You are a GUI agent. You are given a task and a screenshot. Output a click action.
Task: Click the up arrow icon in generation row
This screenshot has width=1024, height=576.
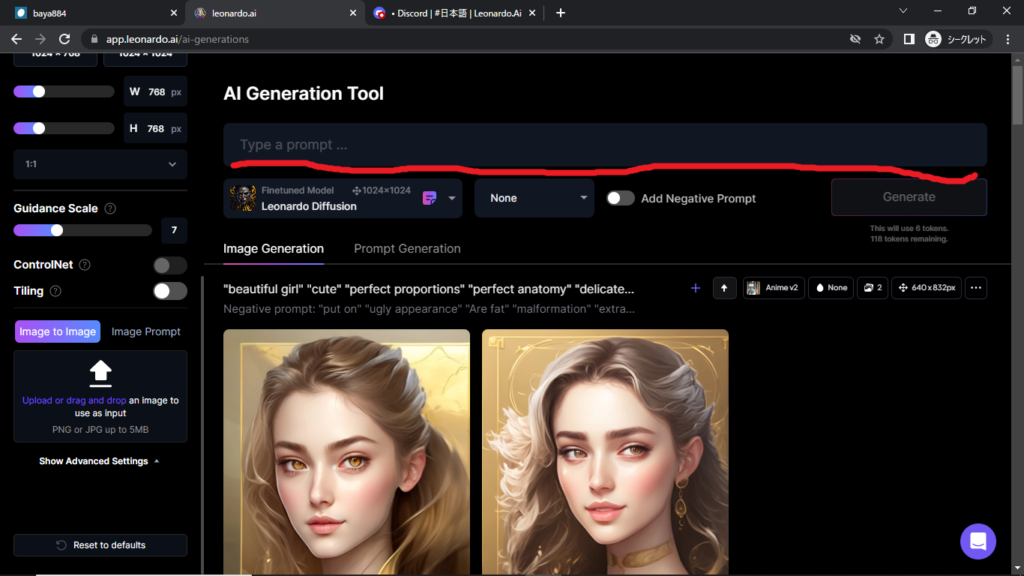click(724, 288)
